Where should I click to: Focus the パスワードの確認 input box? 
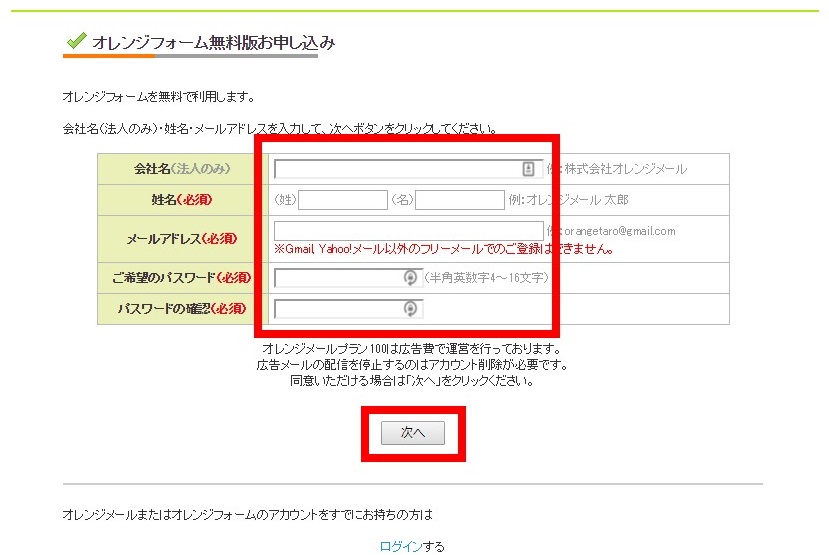coord(338,309)
